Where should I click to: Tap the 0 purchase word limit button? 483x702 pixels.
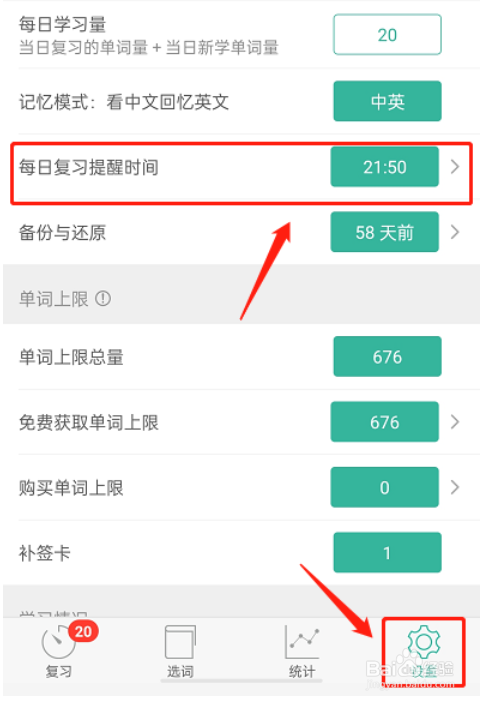tap(385, 487)
